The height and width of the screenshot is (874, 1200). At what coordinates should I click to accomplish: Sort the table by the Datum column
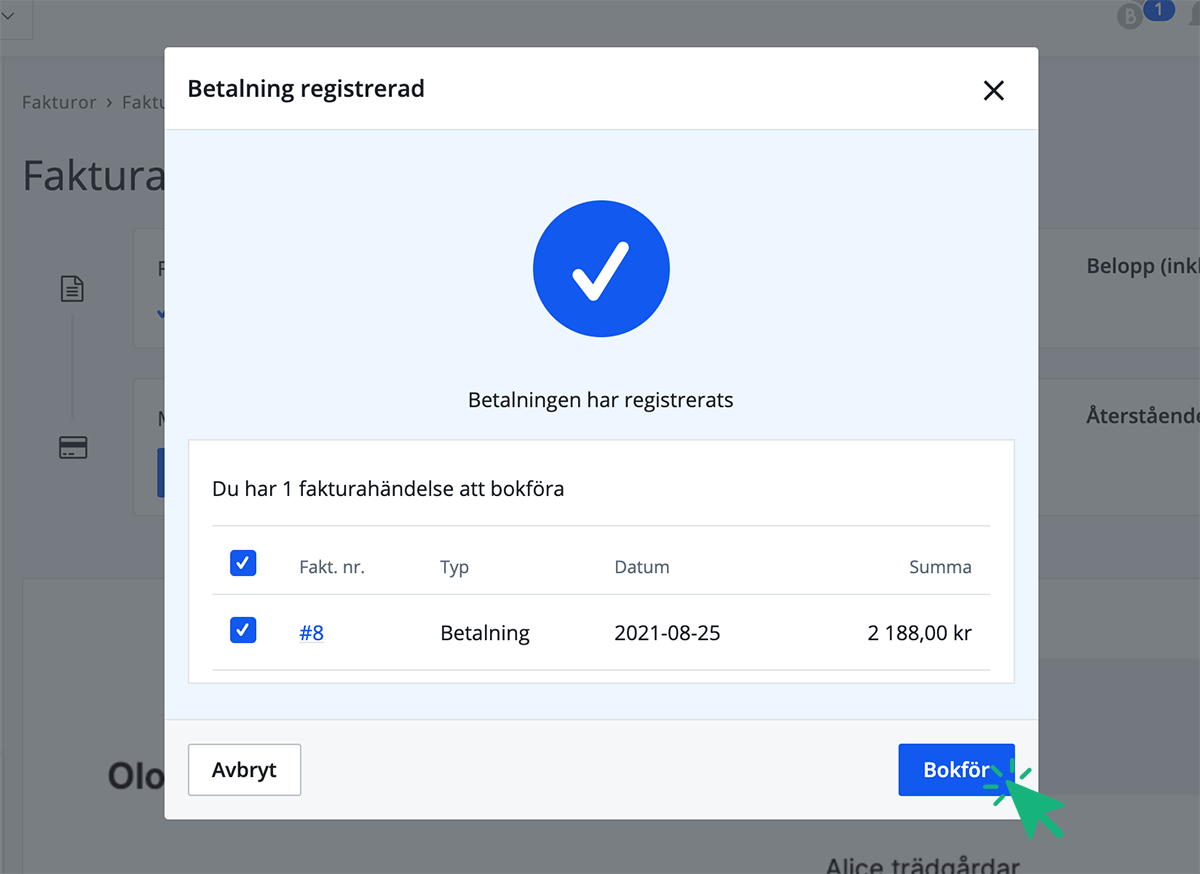click(x=641, y=567)
